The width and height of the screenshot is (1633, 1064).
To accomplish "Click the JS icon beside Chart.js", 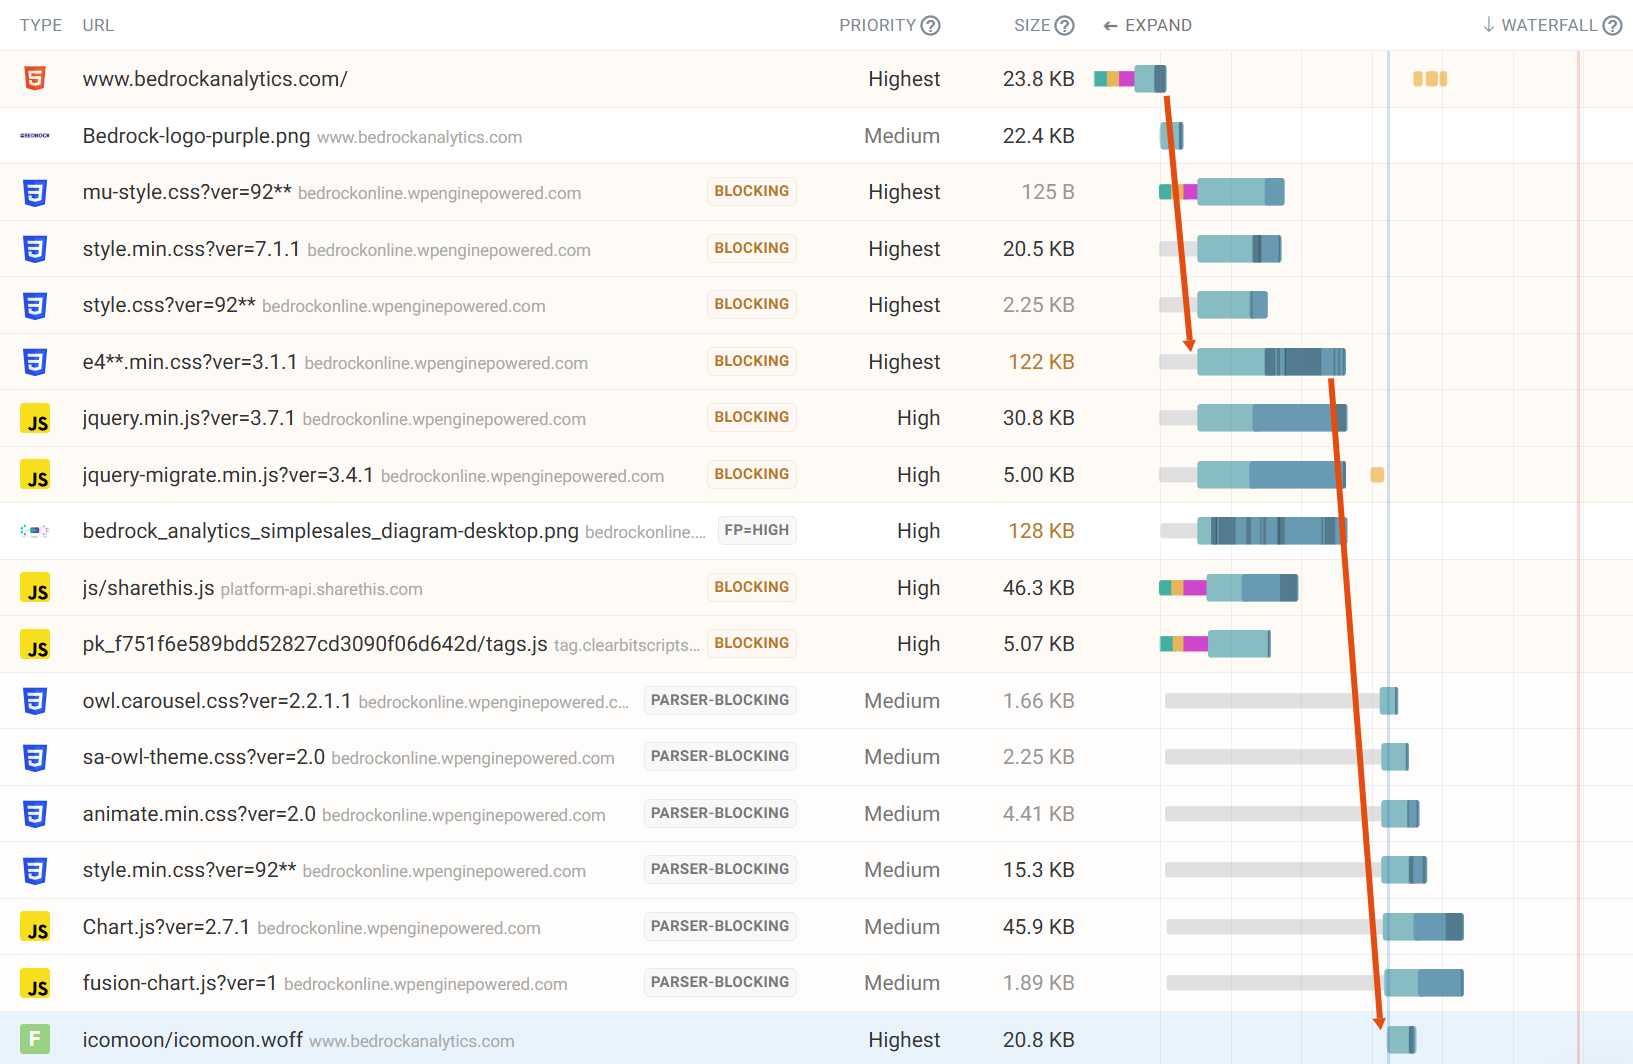I will click(35, 926).
